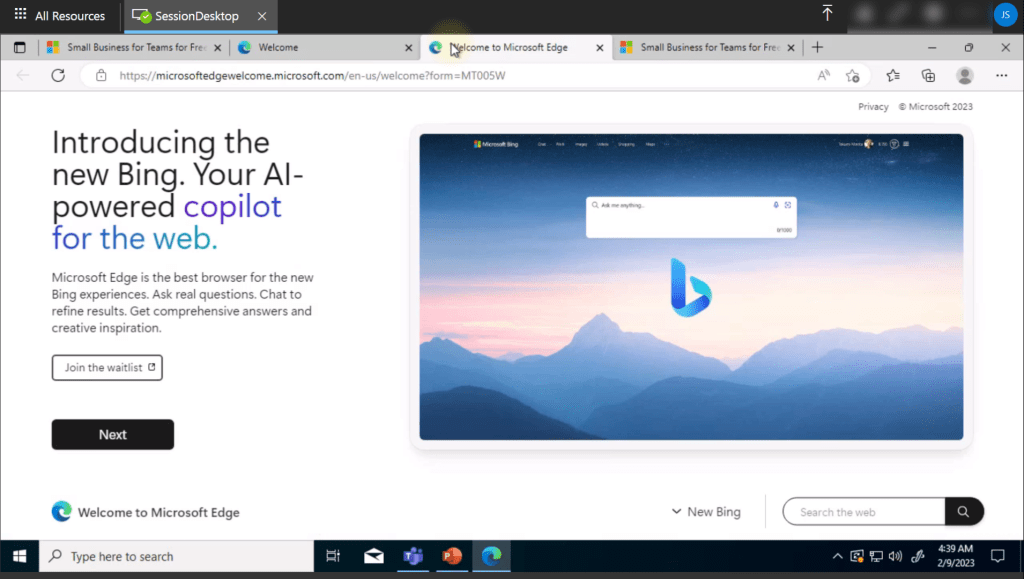The width and height of the screenshot is (1024, 579).
Task: Click Join the waitlist link
Action: pyautogui.click(x=107, y=367)
